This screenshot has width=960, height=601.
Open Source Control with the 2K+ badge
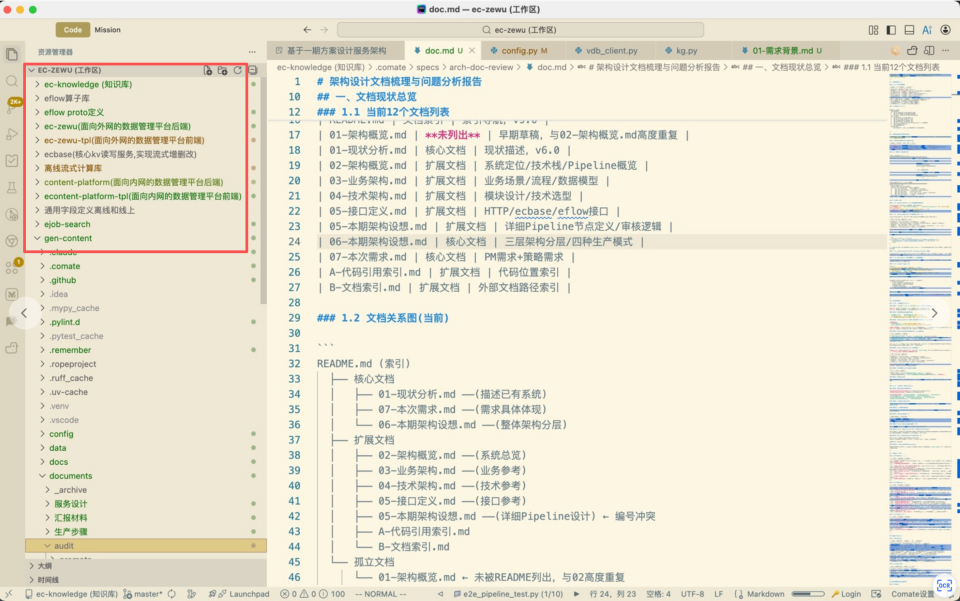click(12, 107)
